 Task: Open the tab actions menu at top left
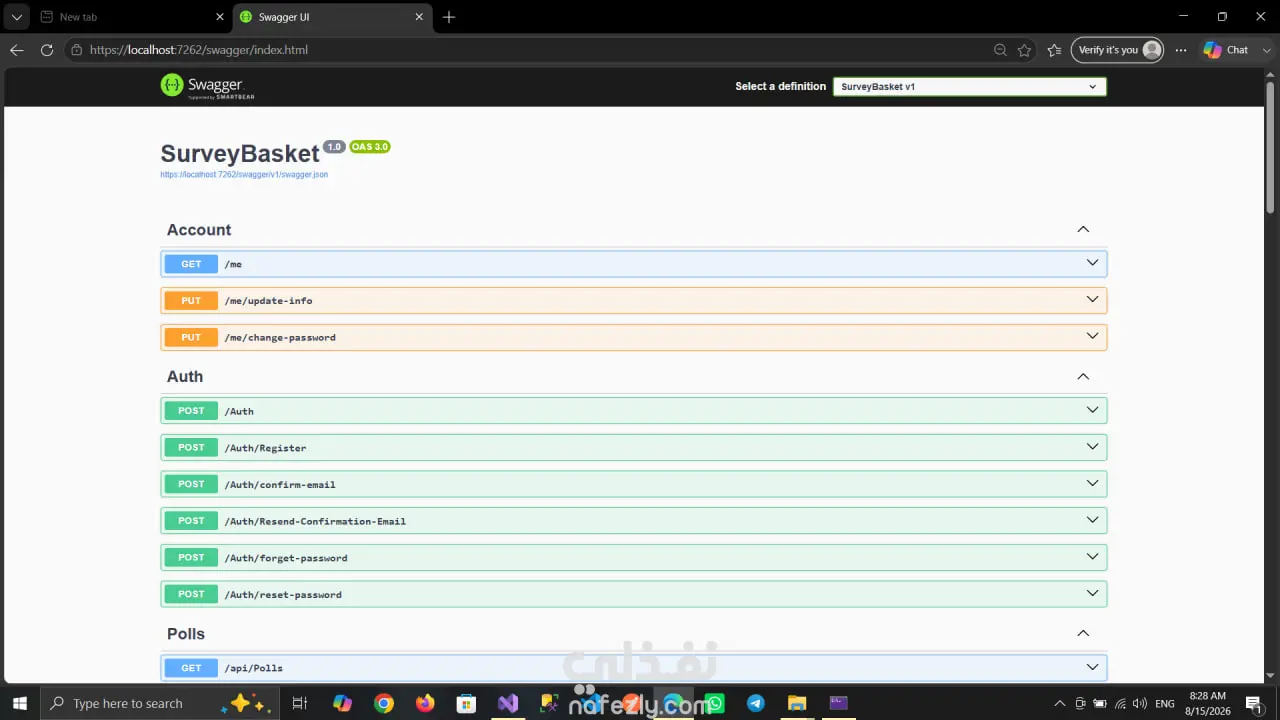[17, 17]
